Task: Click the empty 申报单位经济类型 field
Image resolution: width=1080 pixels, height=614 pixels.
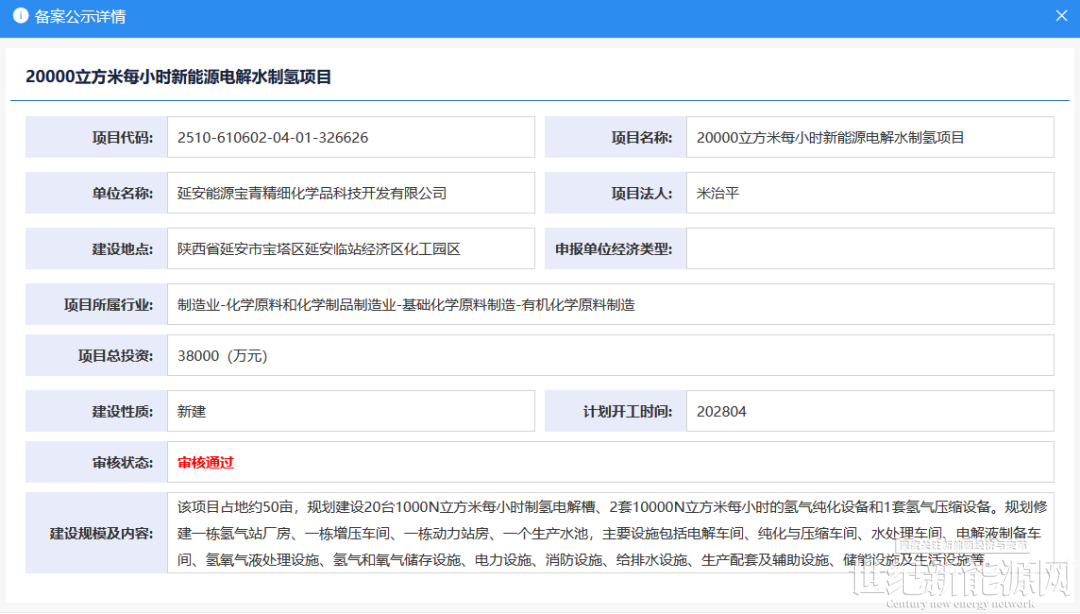Action: [869, 249]
